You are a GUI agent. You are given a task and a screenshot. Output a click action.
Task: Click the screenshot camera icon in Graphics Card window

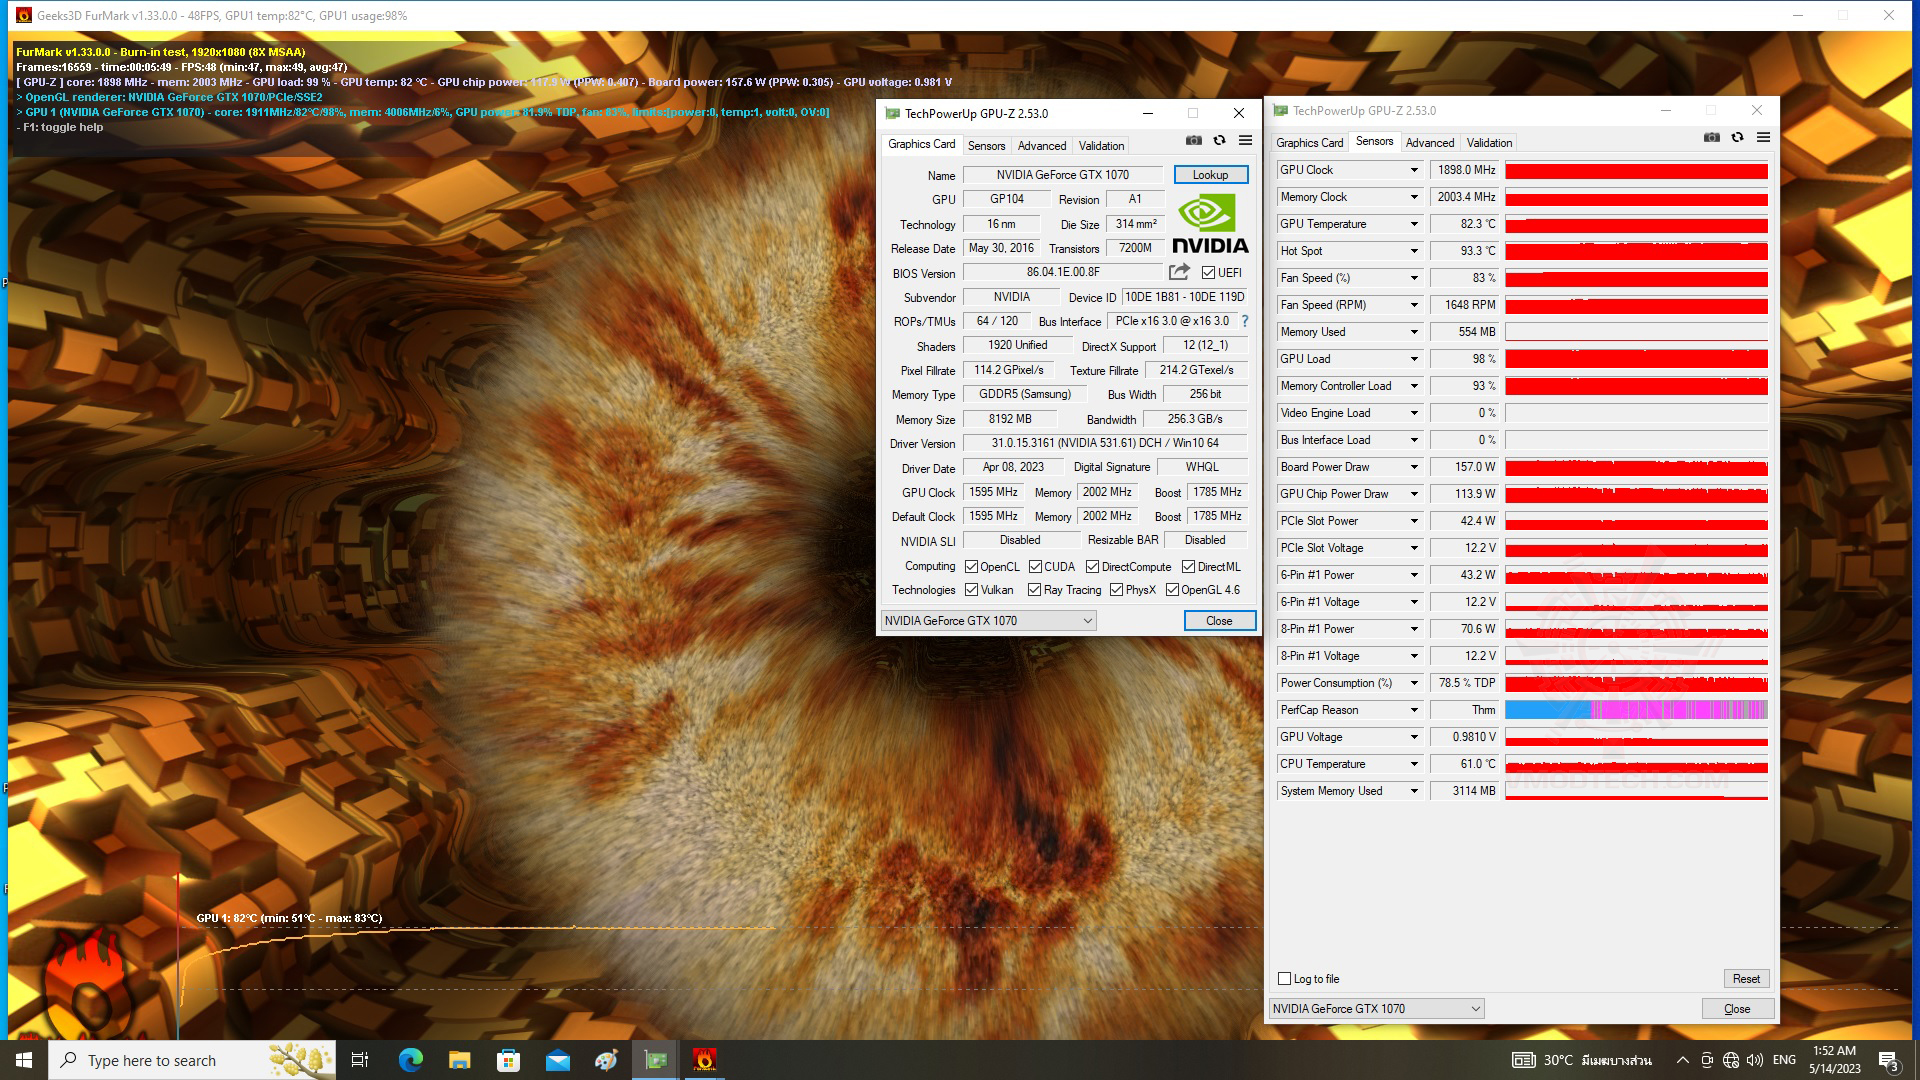1193,141
